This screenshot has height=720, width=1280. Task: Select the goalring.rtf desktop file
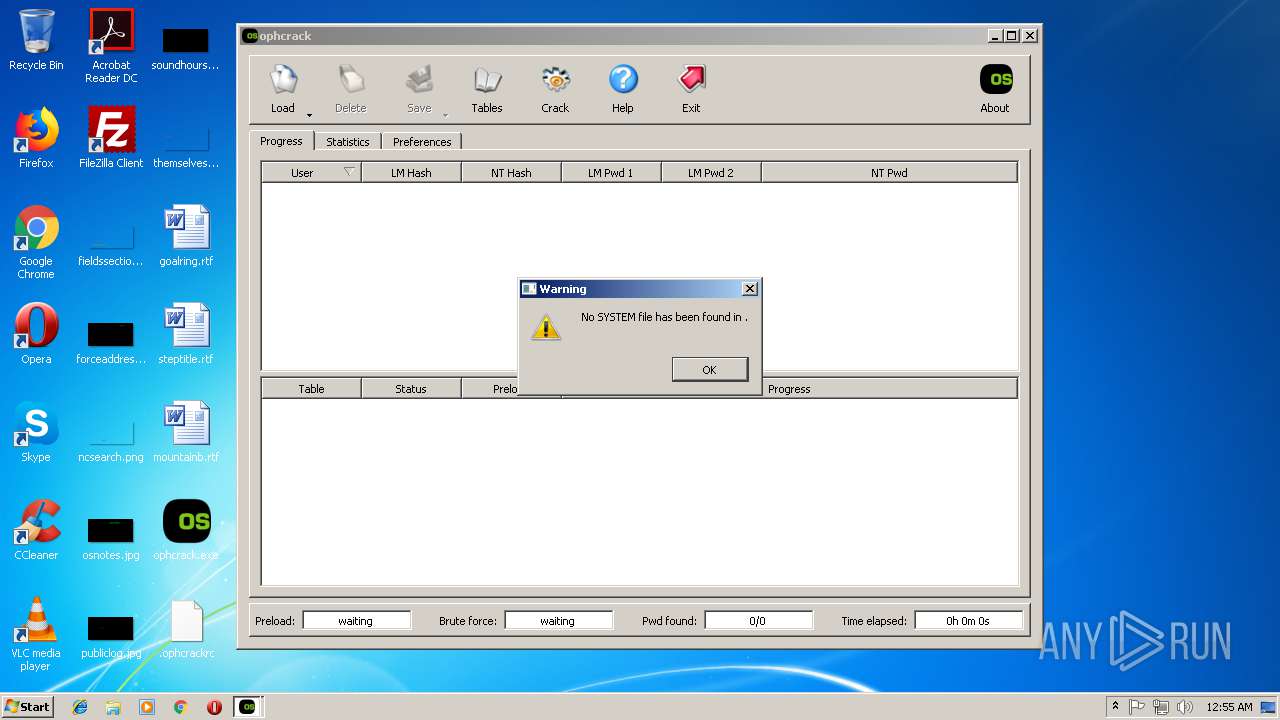[186, 237]
